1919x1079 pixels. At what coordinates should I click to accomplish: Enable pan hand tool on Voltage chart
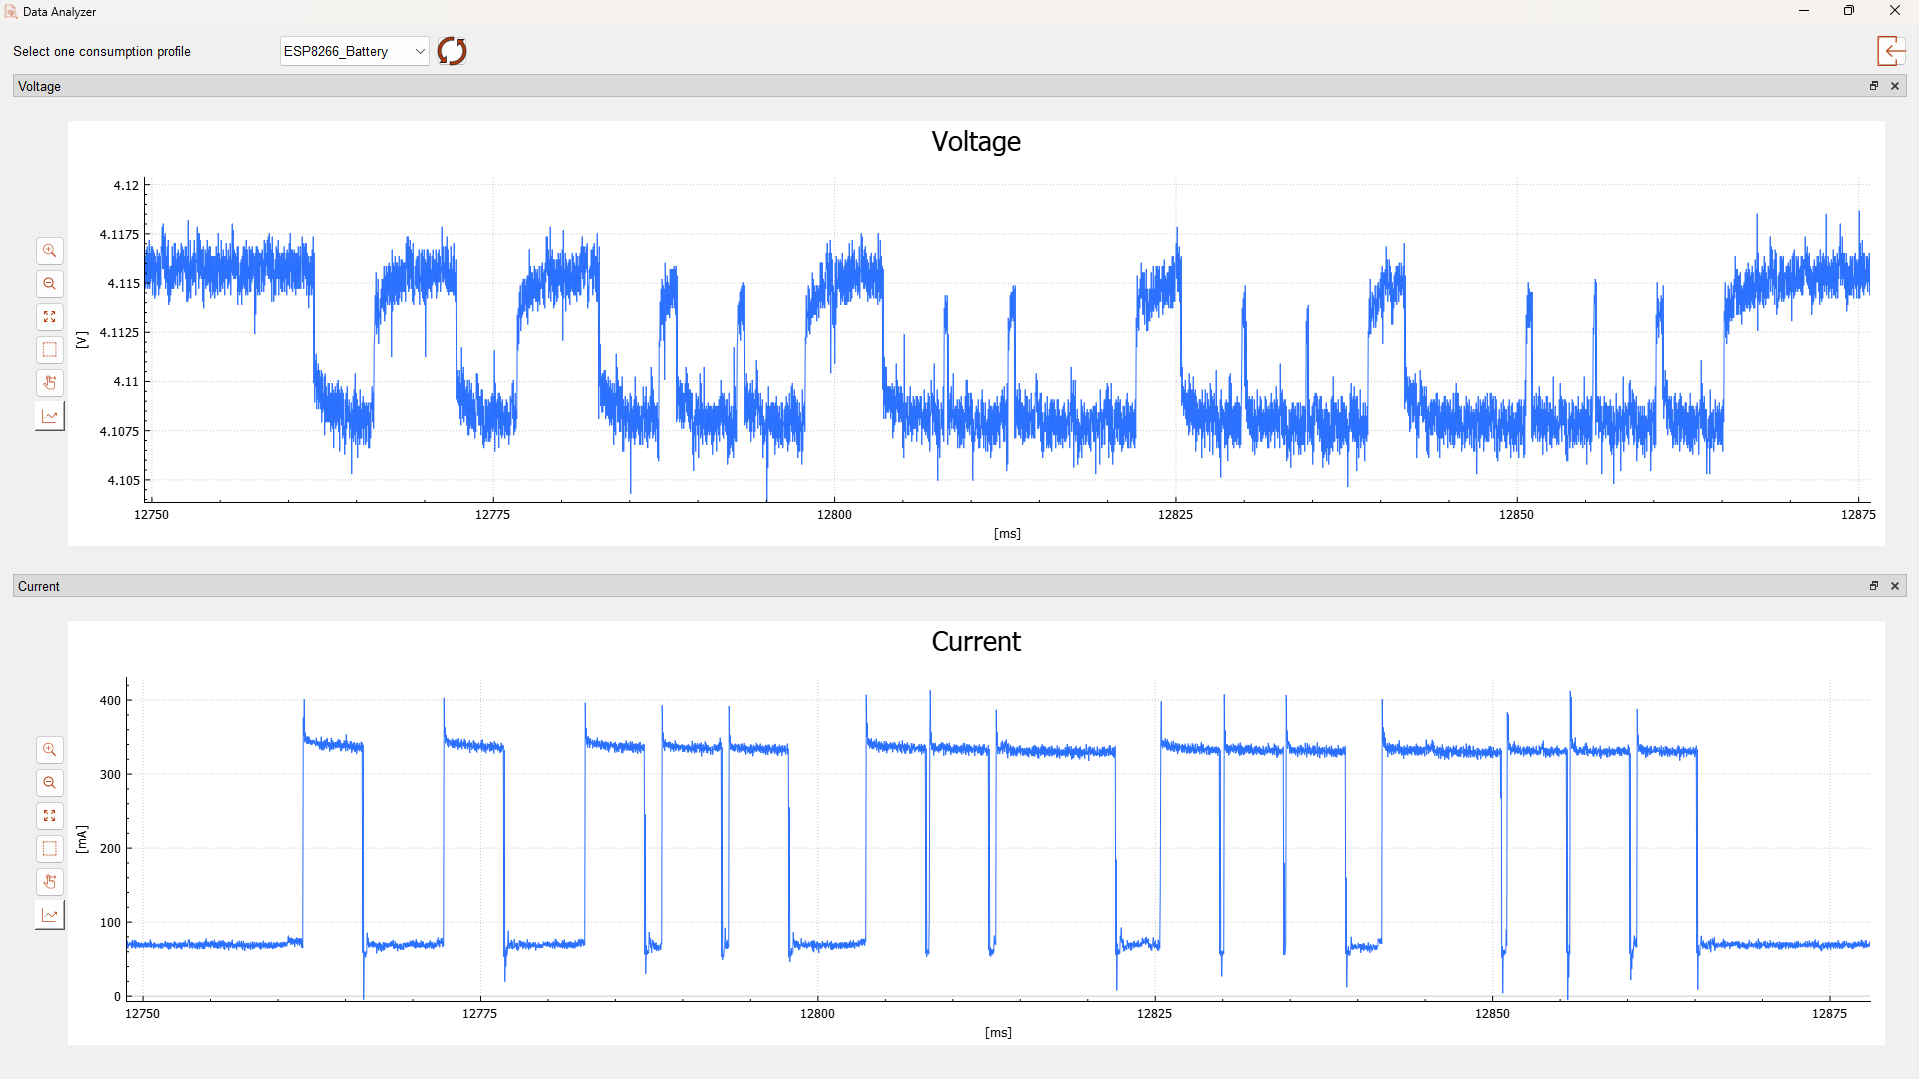coord(49,383)
